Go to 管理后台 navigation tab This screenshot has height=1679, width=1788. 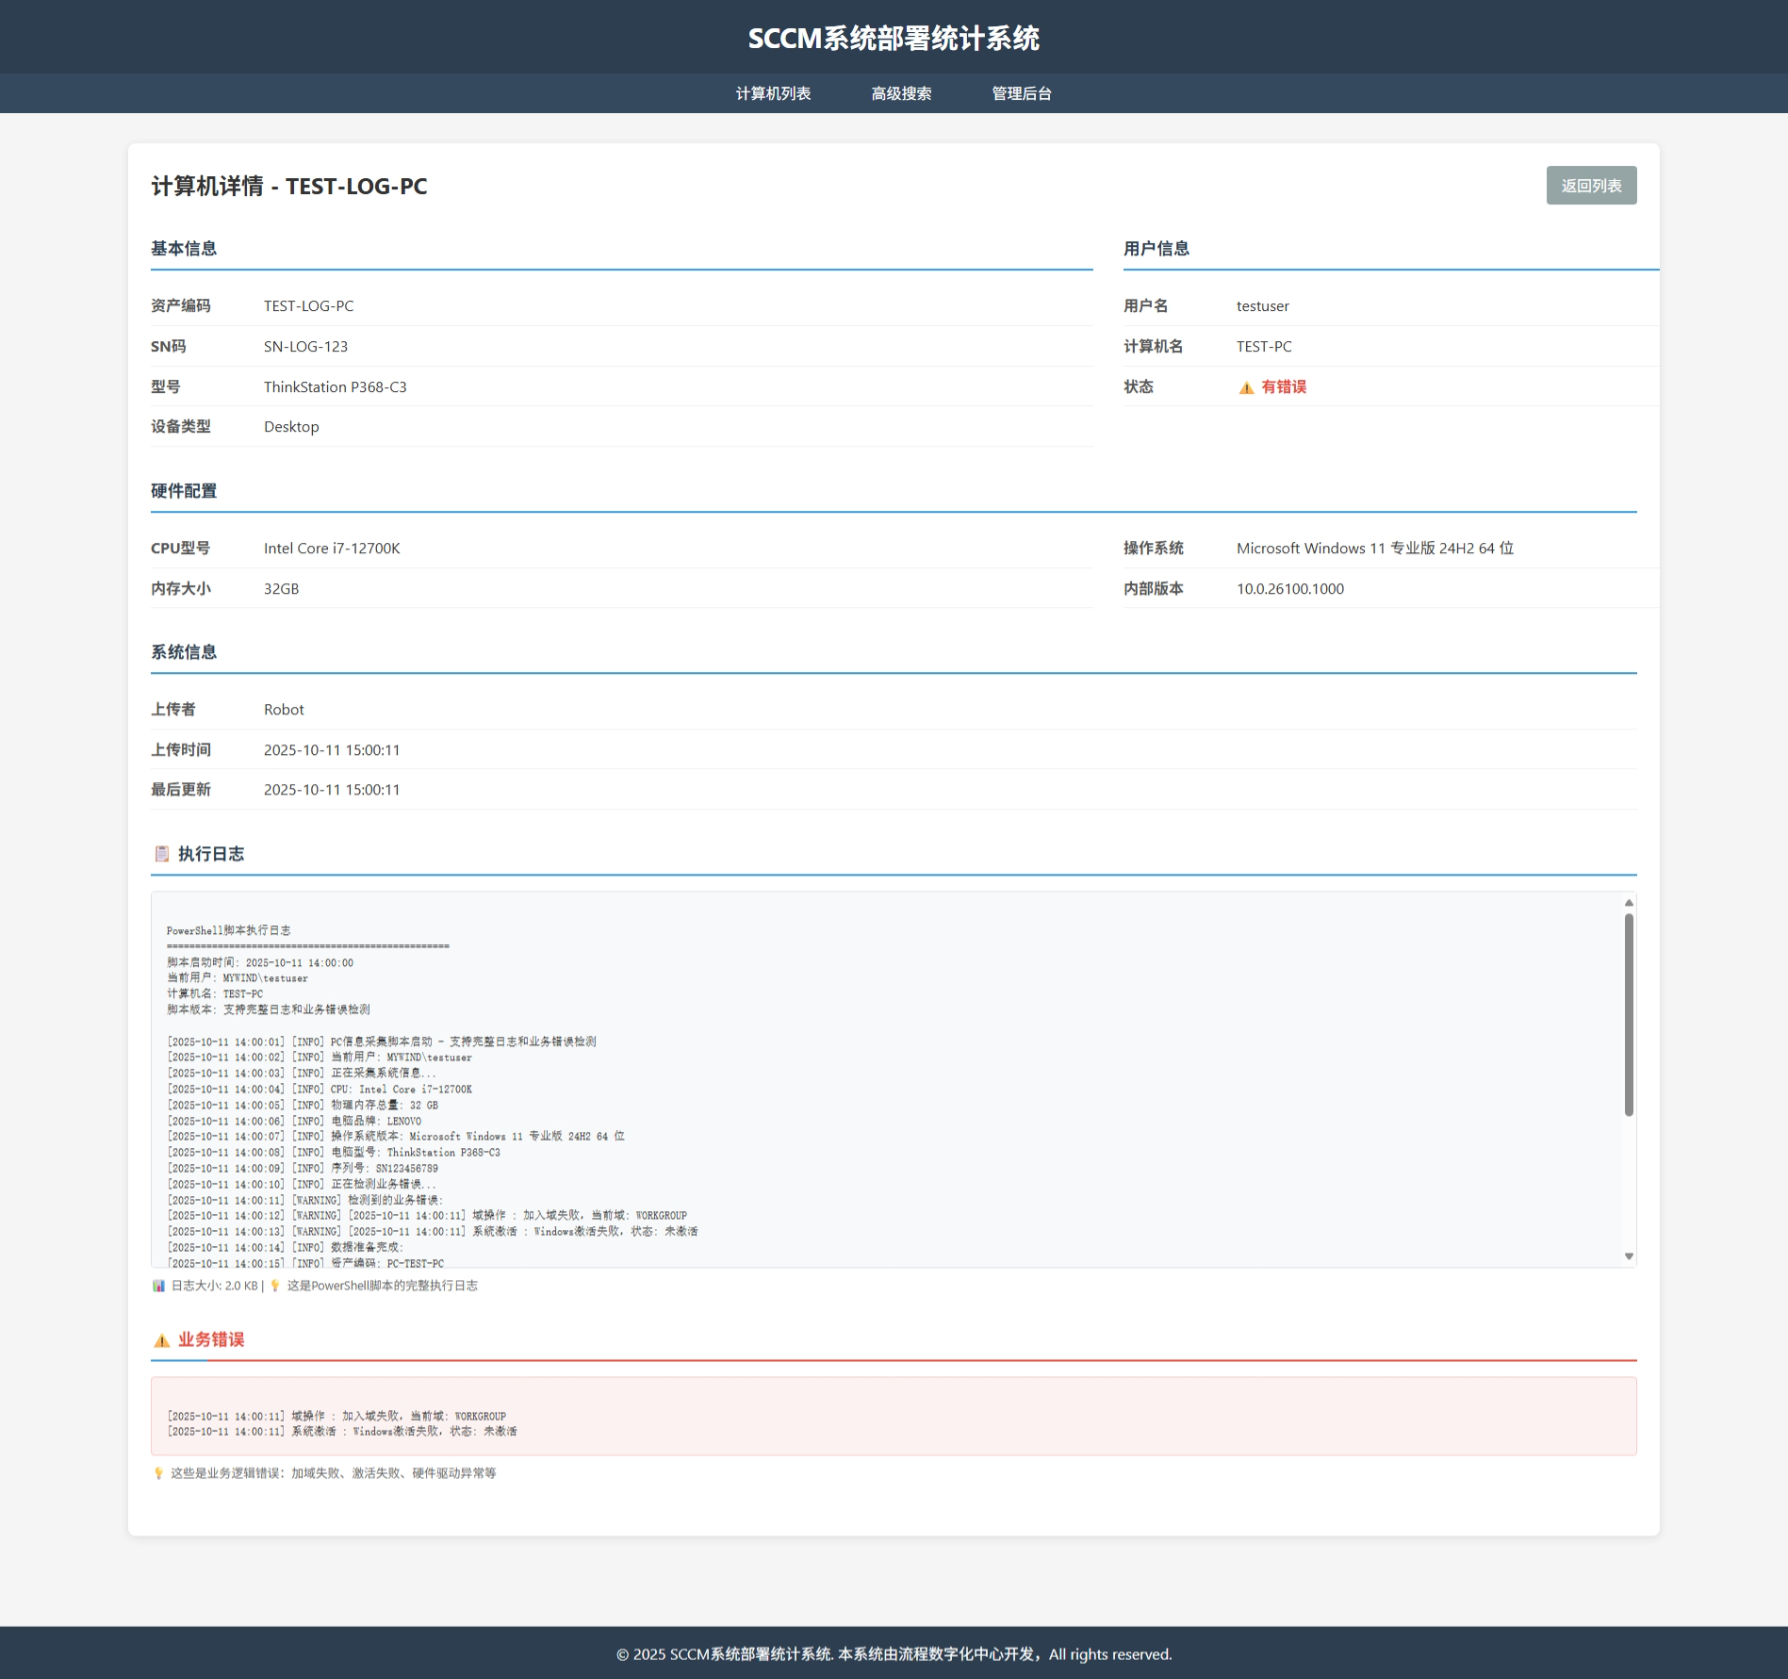click(x=1021, y=93)
